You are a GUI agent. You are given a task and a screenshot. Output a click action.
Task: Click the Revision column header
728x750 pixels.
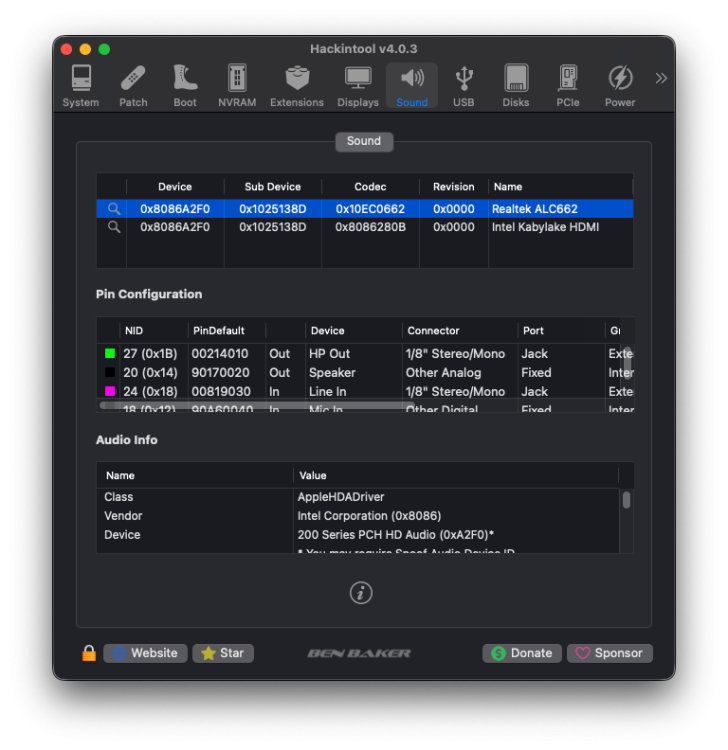453,187
